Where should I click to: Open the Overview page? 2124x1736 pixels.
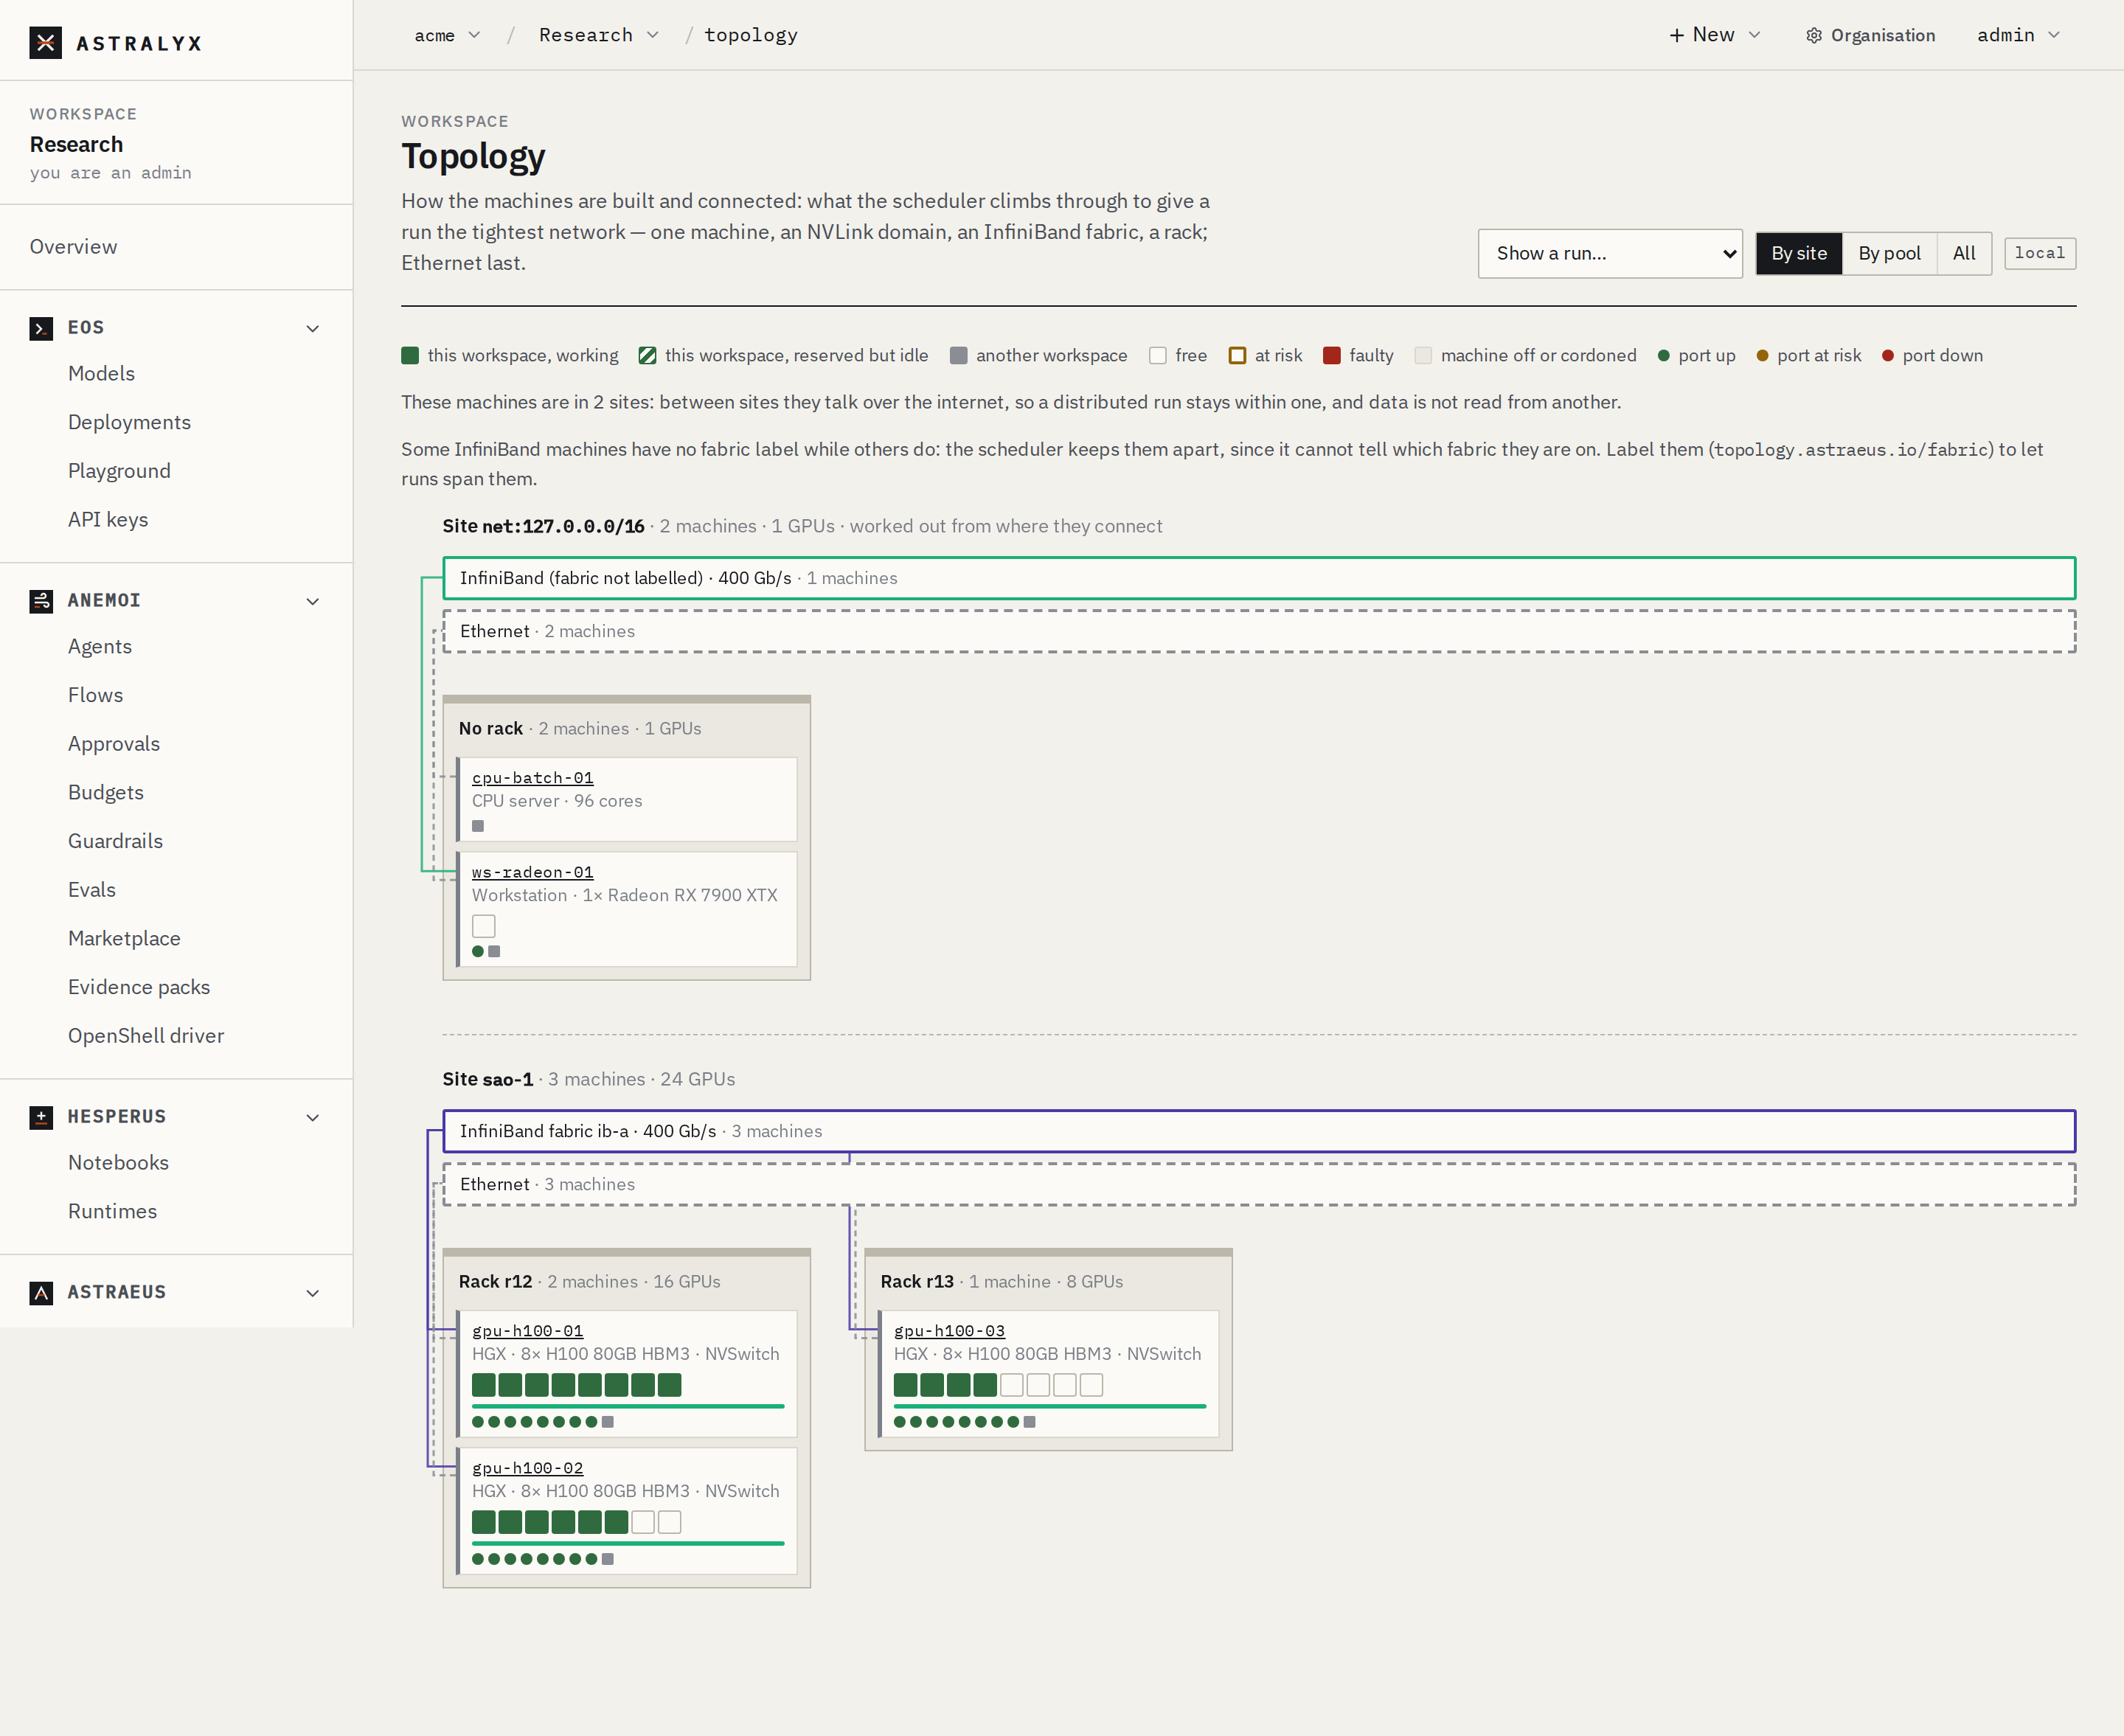click(x=73, y=247)
